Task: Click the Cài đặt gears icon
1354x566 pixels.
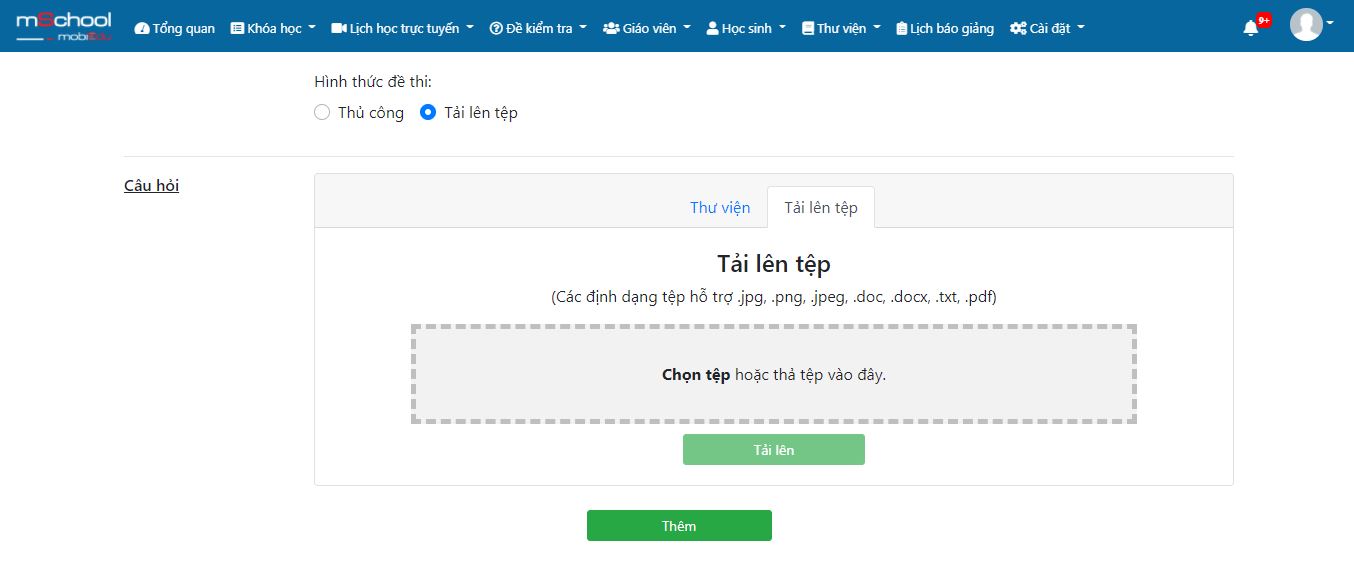Action: coord(1018,29)
